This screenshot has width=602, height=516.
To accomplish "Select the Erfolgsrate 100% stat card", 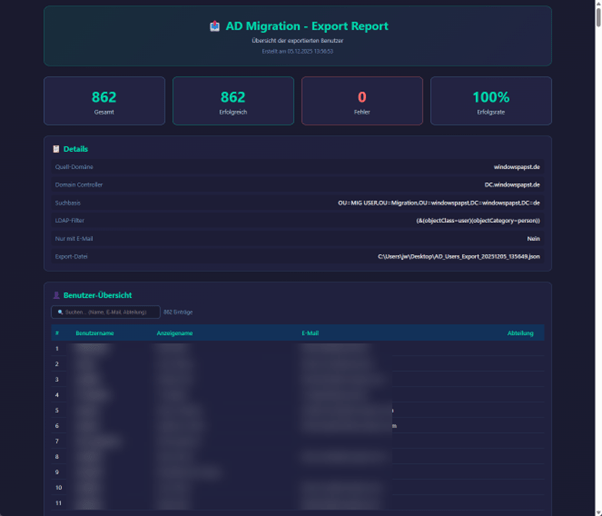I will pyautogui.click(x=491, y=101).
